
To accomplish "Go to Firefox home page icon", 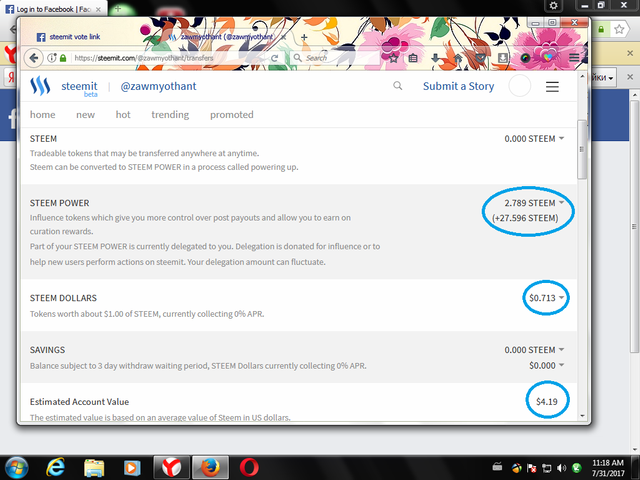I will click(x=458, y=58).
